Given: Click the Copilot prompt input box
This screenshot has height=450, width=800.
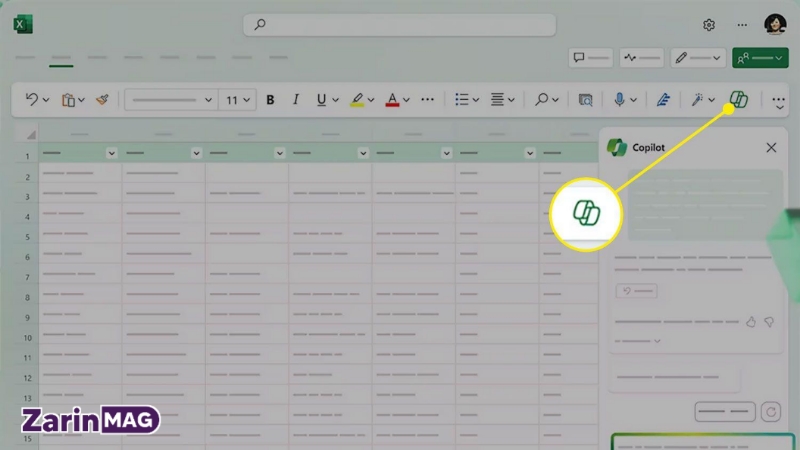Looking at the screenshot, I should pyautogui.click(x=703, y=442).
